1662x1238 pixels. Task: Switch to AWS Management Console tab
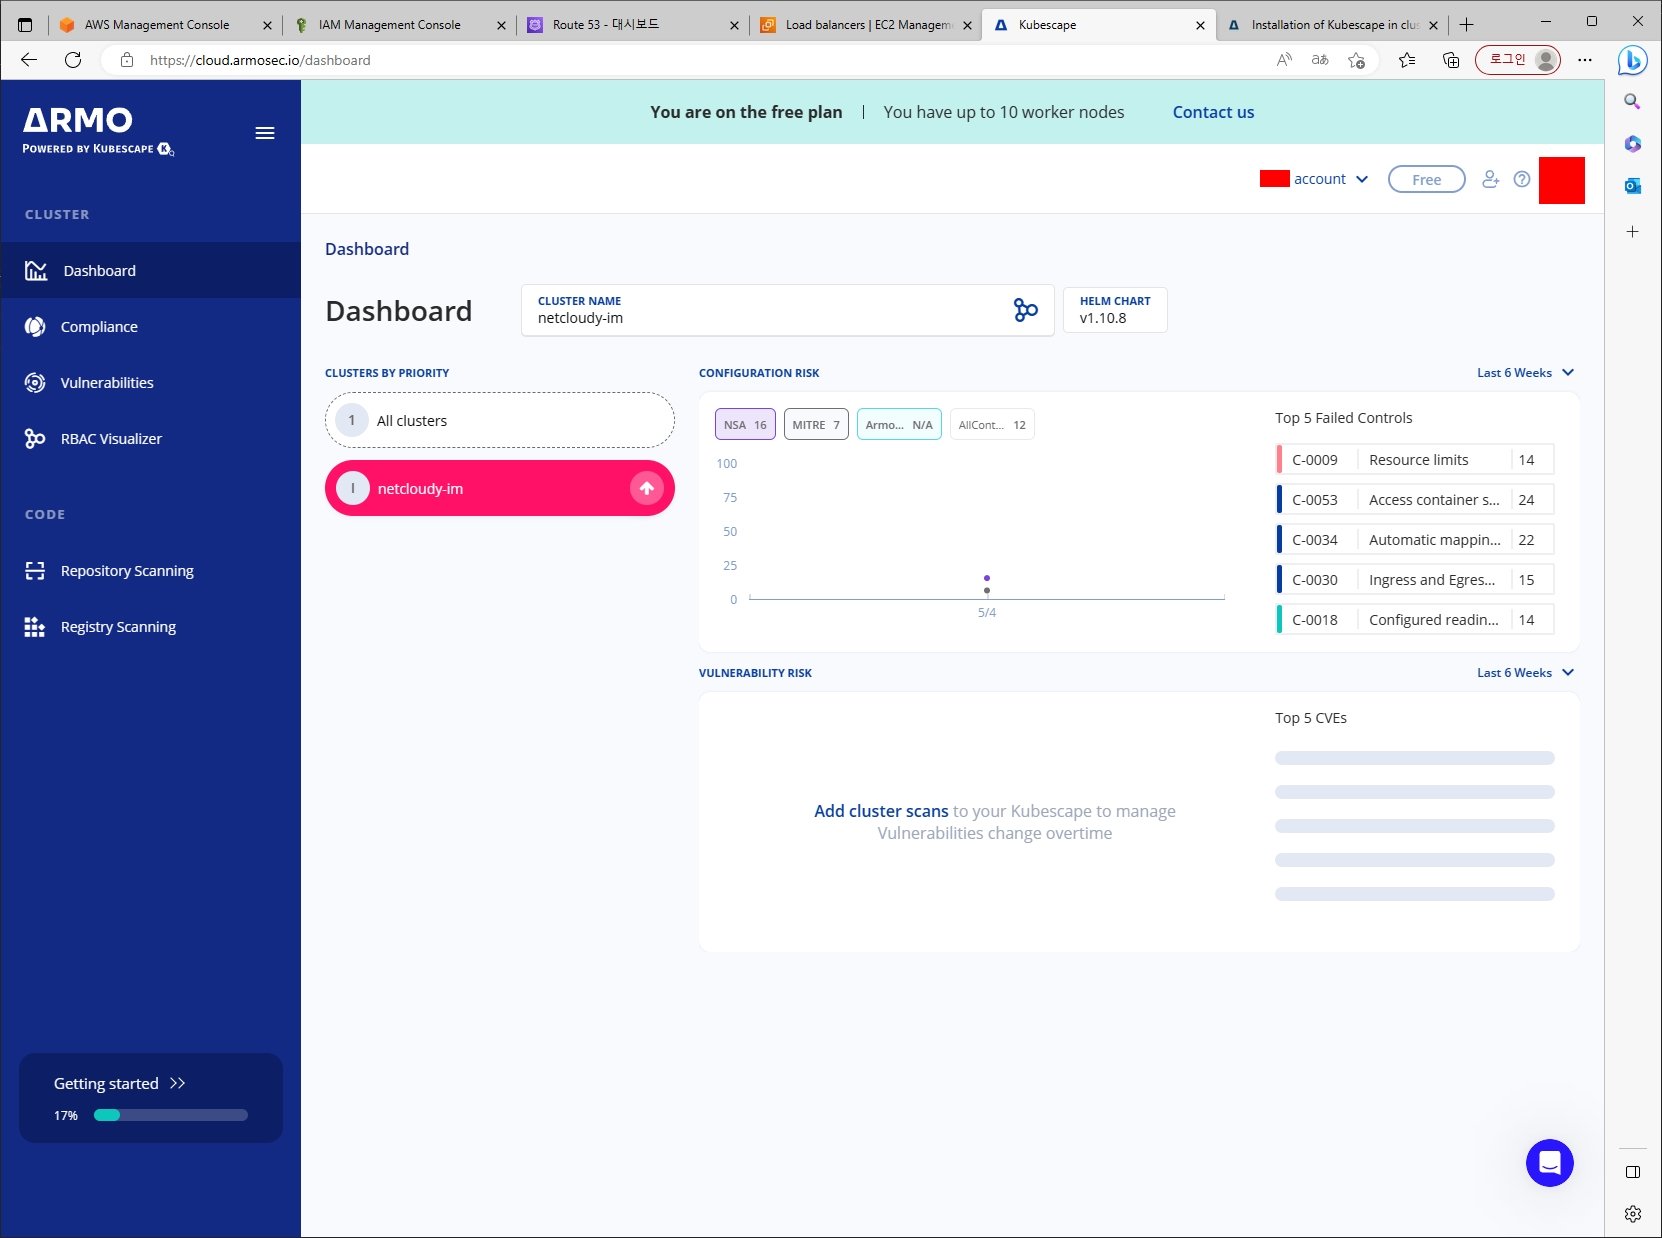click(x=165, y=25)
